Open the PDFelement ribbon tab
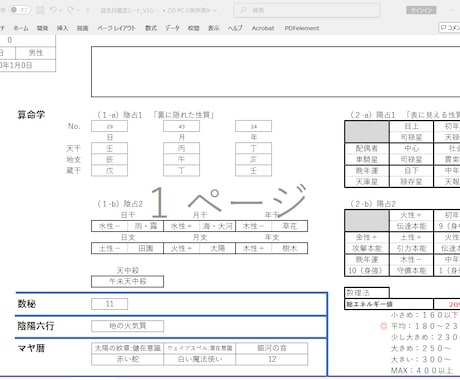Viewport: 460px width, 380px height. click(x=302, y=28)
